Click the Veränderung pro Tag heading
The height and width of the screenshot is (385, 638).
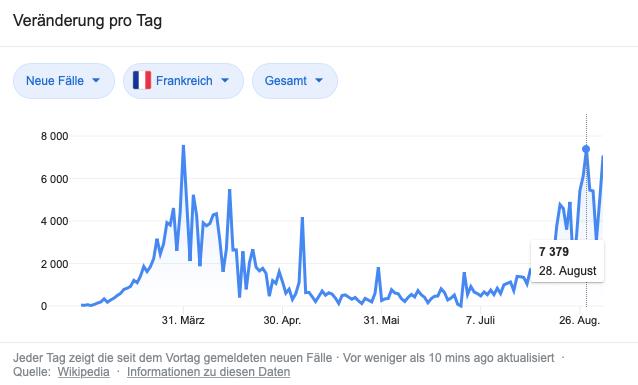[x=87, y=20]
